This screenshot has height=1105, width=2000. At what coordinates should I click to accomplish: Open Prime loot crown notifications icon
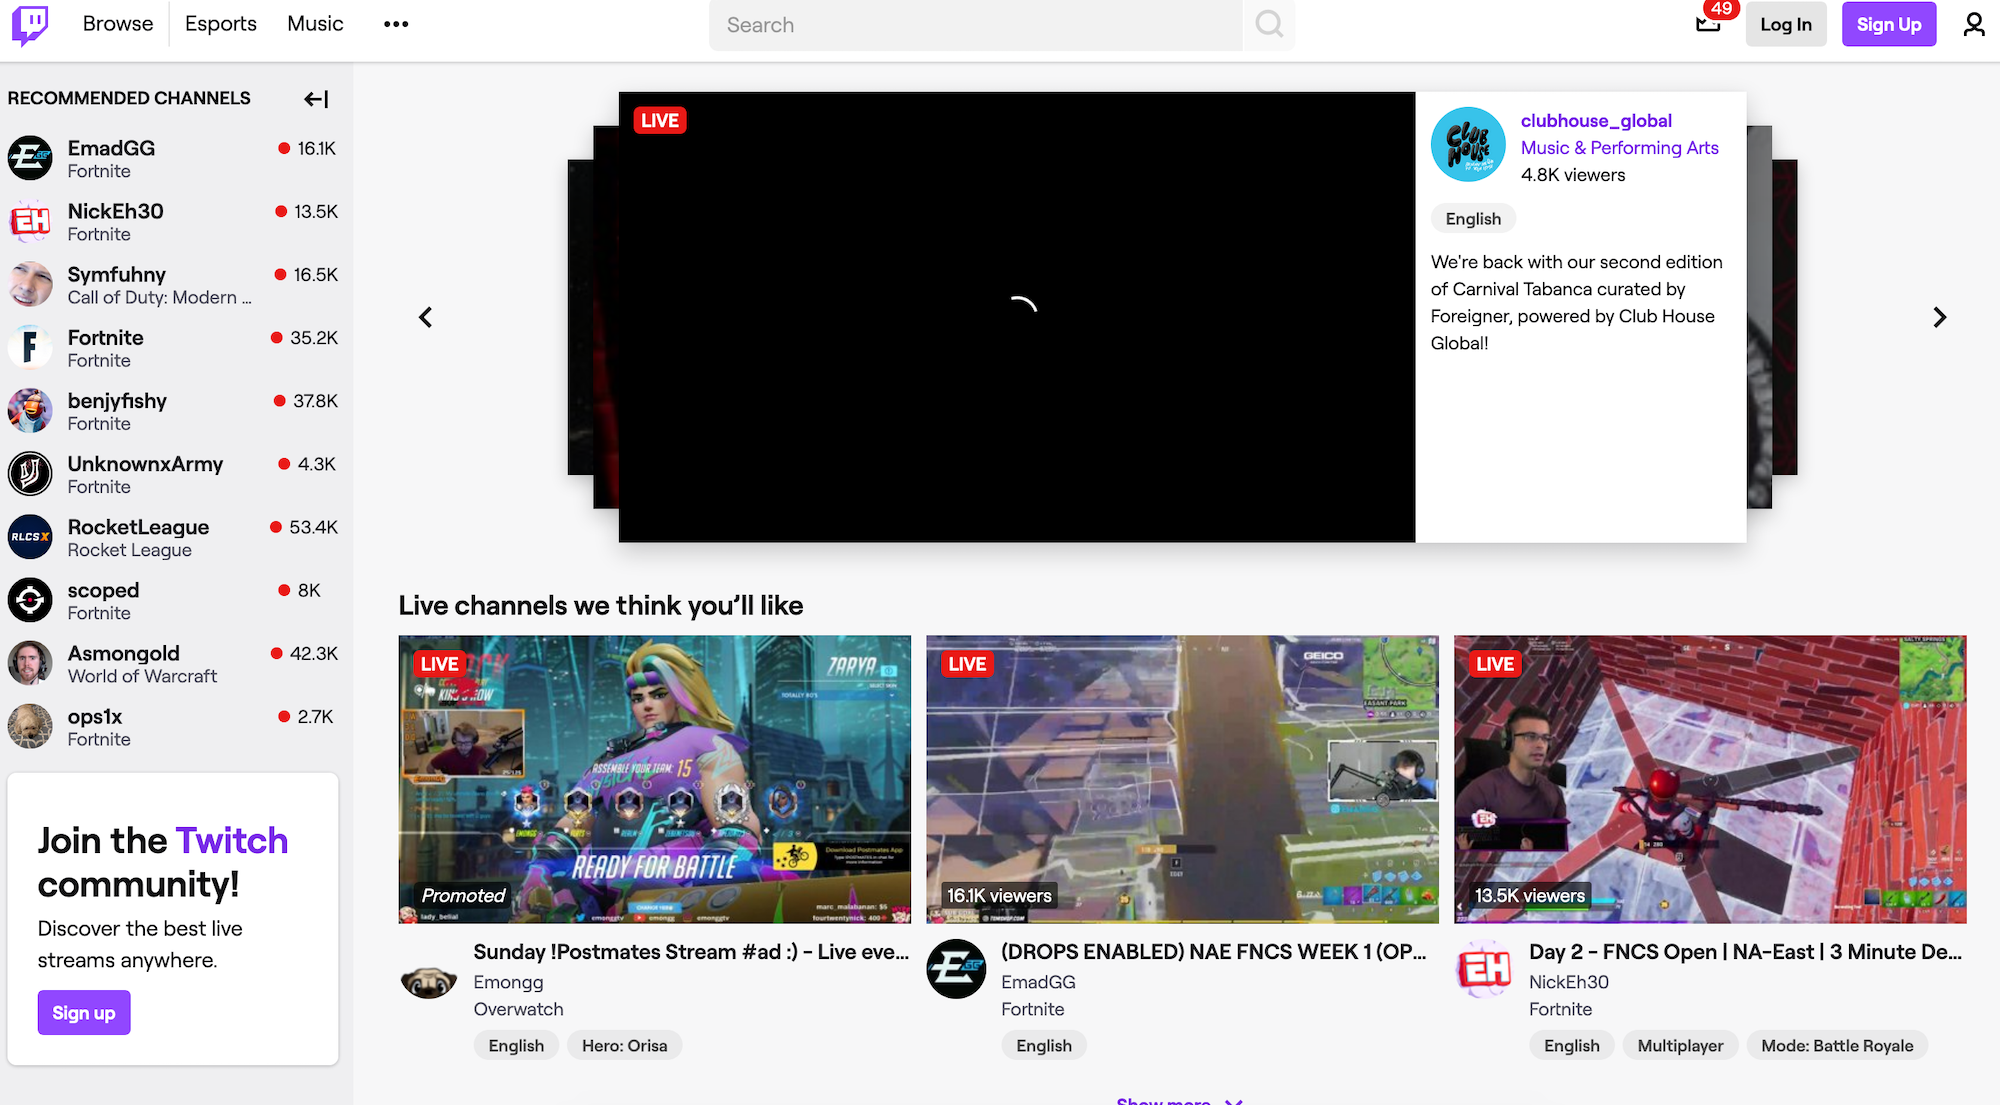(x=1708, y=24)
